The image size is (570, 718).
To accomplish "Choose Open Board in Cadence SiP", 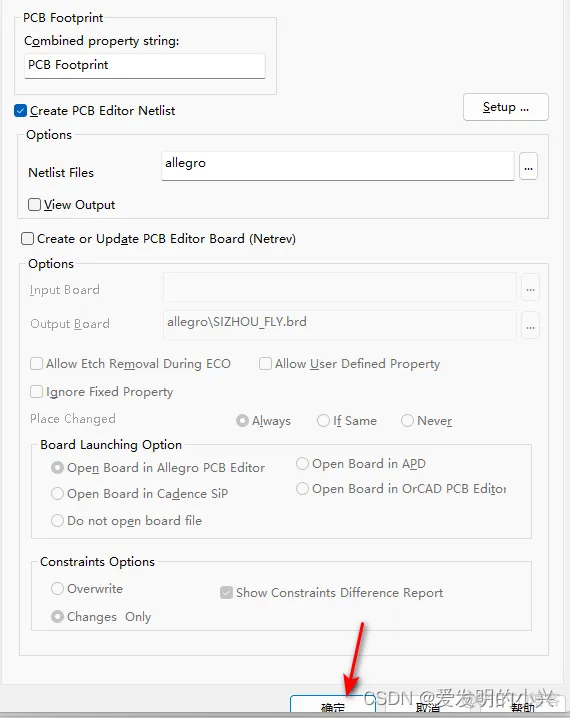I will pos(57,494).
